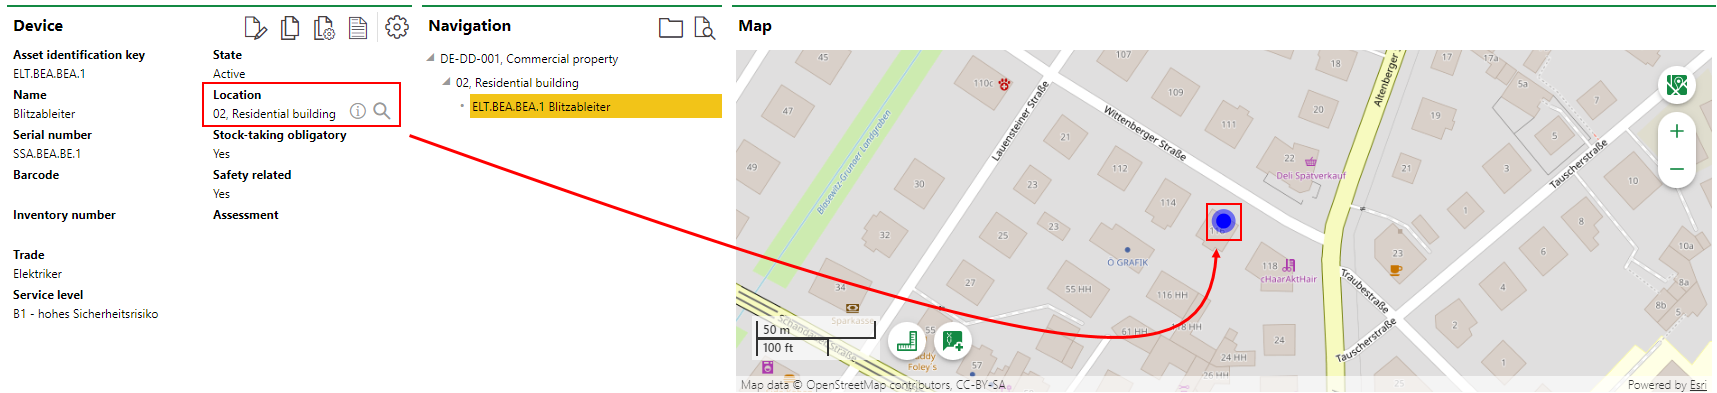Screen dimensions: 1717x393
Task: Click the asset key value ELT.BEA.BEA.1
Action: [49, 74]
